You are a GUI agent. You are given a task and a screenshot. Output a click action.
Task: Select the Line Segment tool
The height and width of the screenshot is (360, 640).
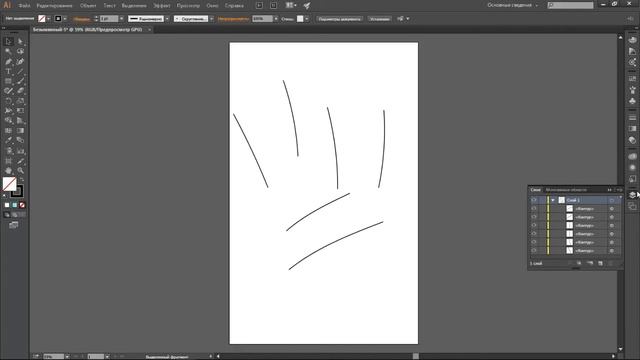point(20,71)
